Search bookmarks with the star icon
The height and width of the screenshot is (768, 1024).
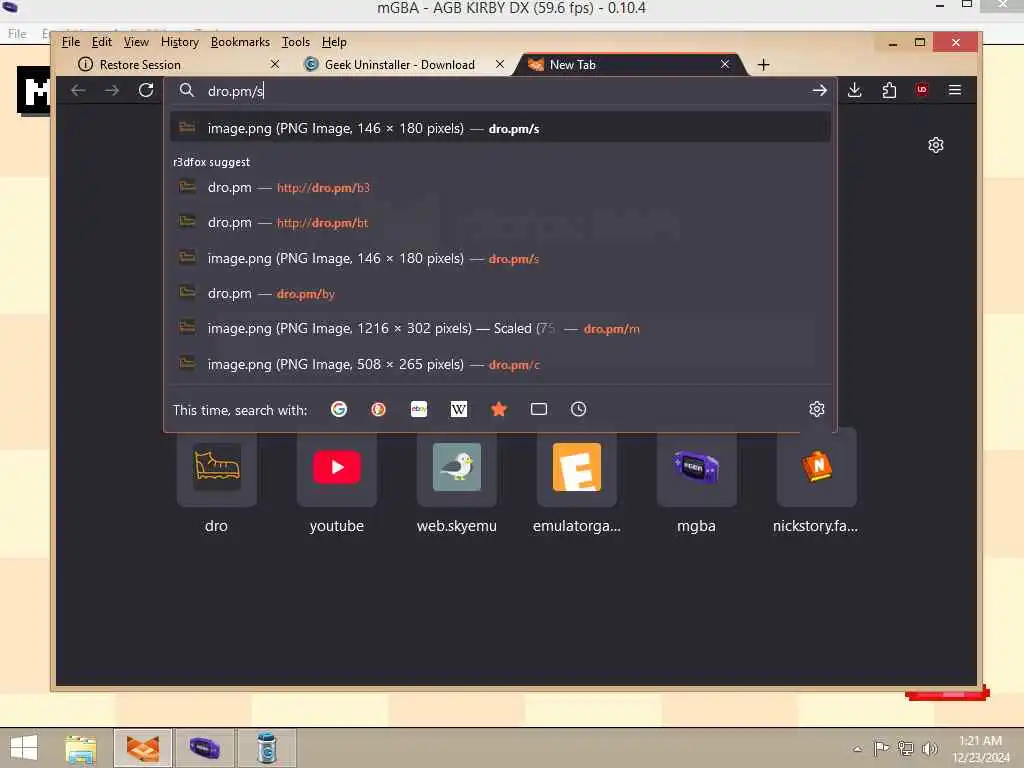coord(499,409)
